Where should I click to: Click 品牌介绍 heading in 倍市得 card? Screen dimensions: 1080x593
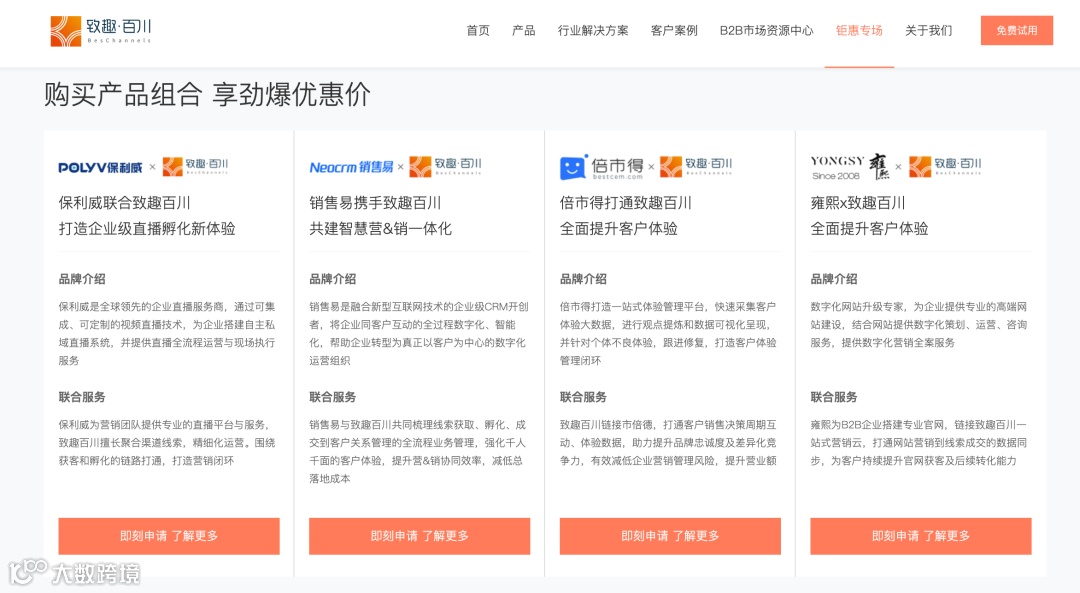coord(583,279)
